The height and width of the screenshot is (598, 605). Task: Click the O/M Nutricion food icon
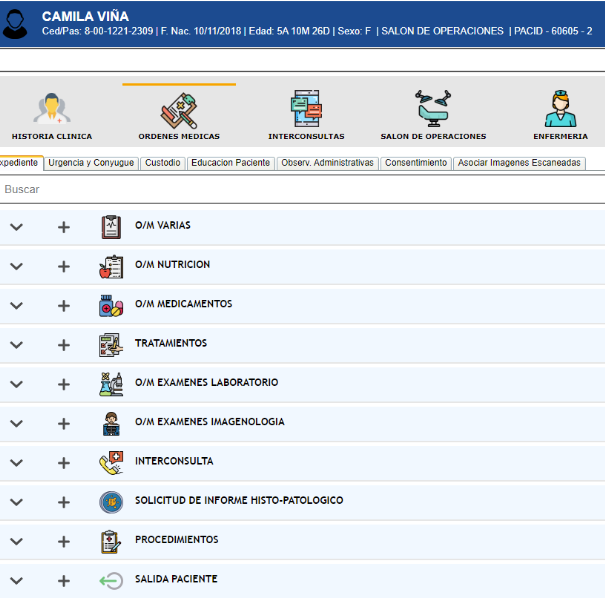(111, 266)
